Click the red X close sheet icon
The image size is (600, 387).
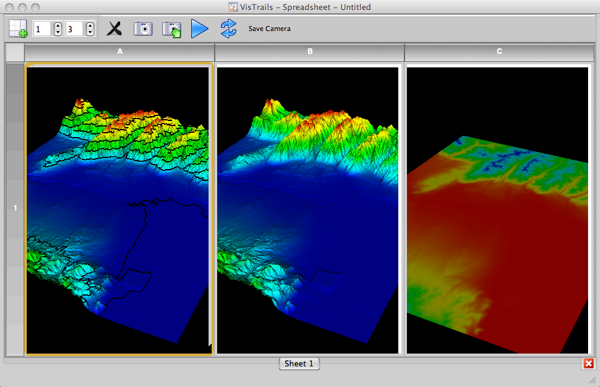(x=589, y=364)
